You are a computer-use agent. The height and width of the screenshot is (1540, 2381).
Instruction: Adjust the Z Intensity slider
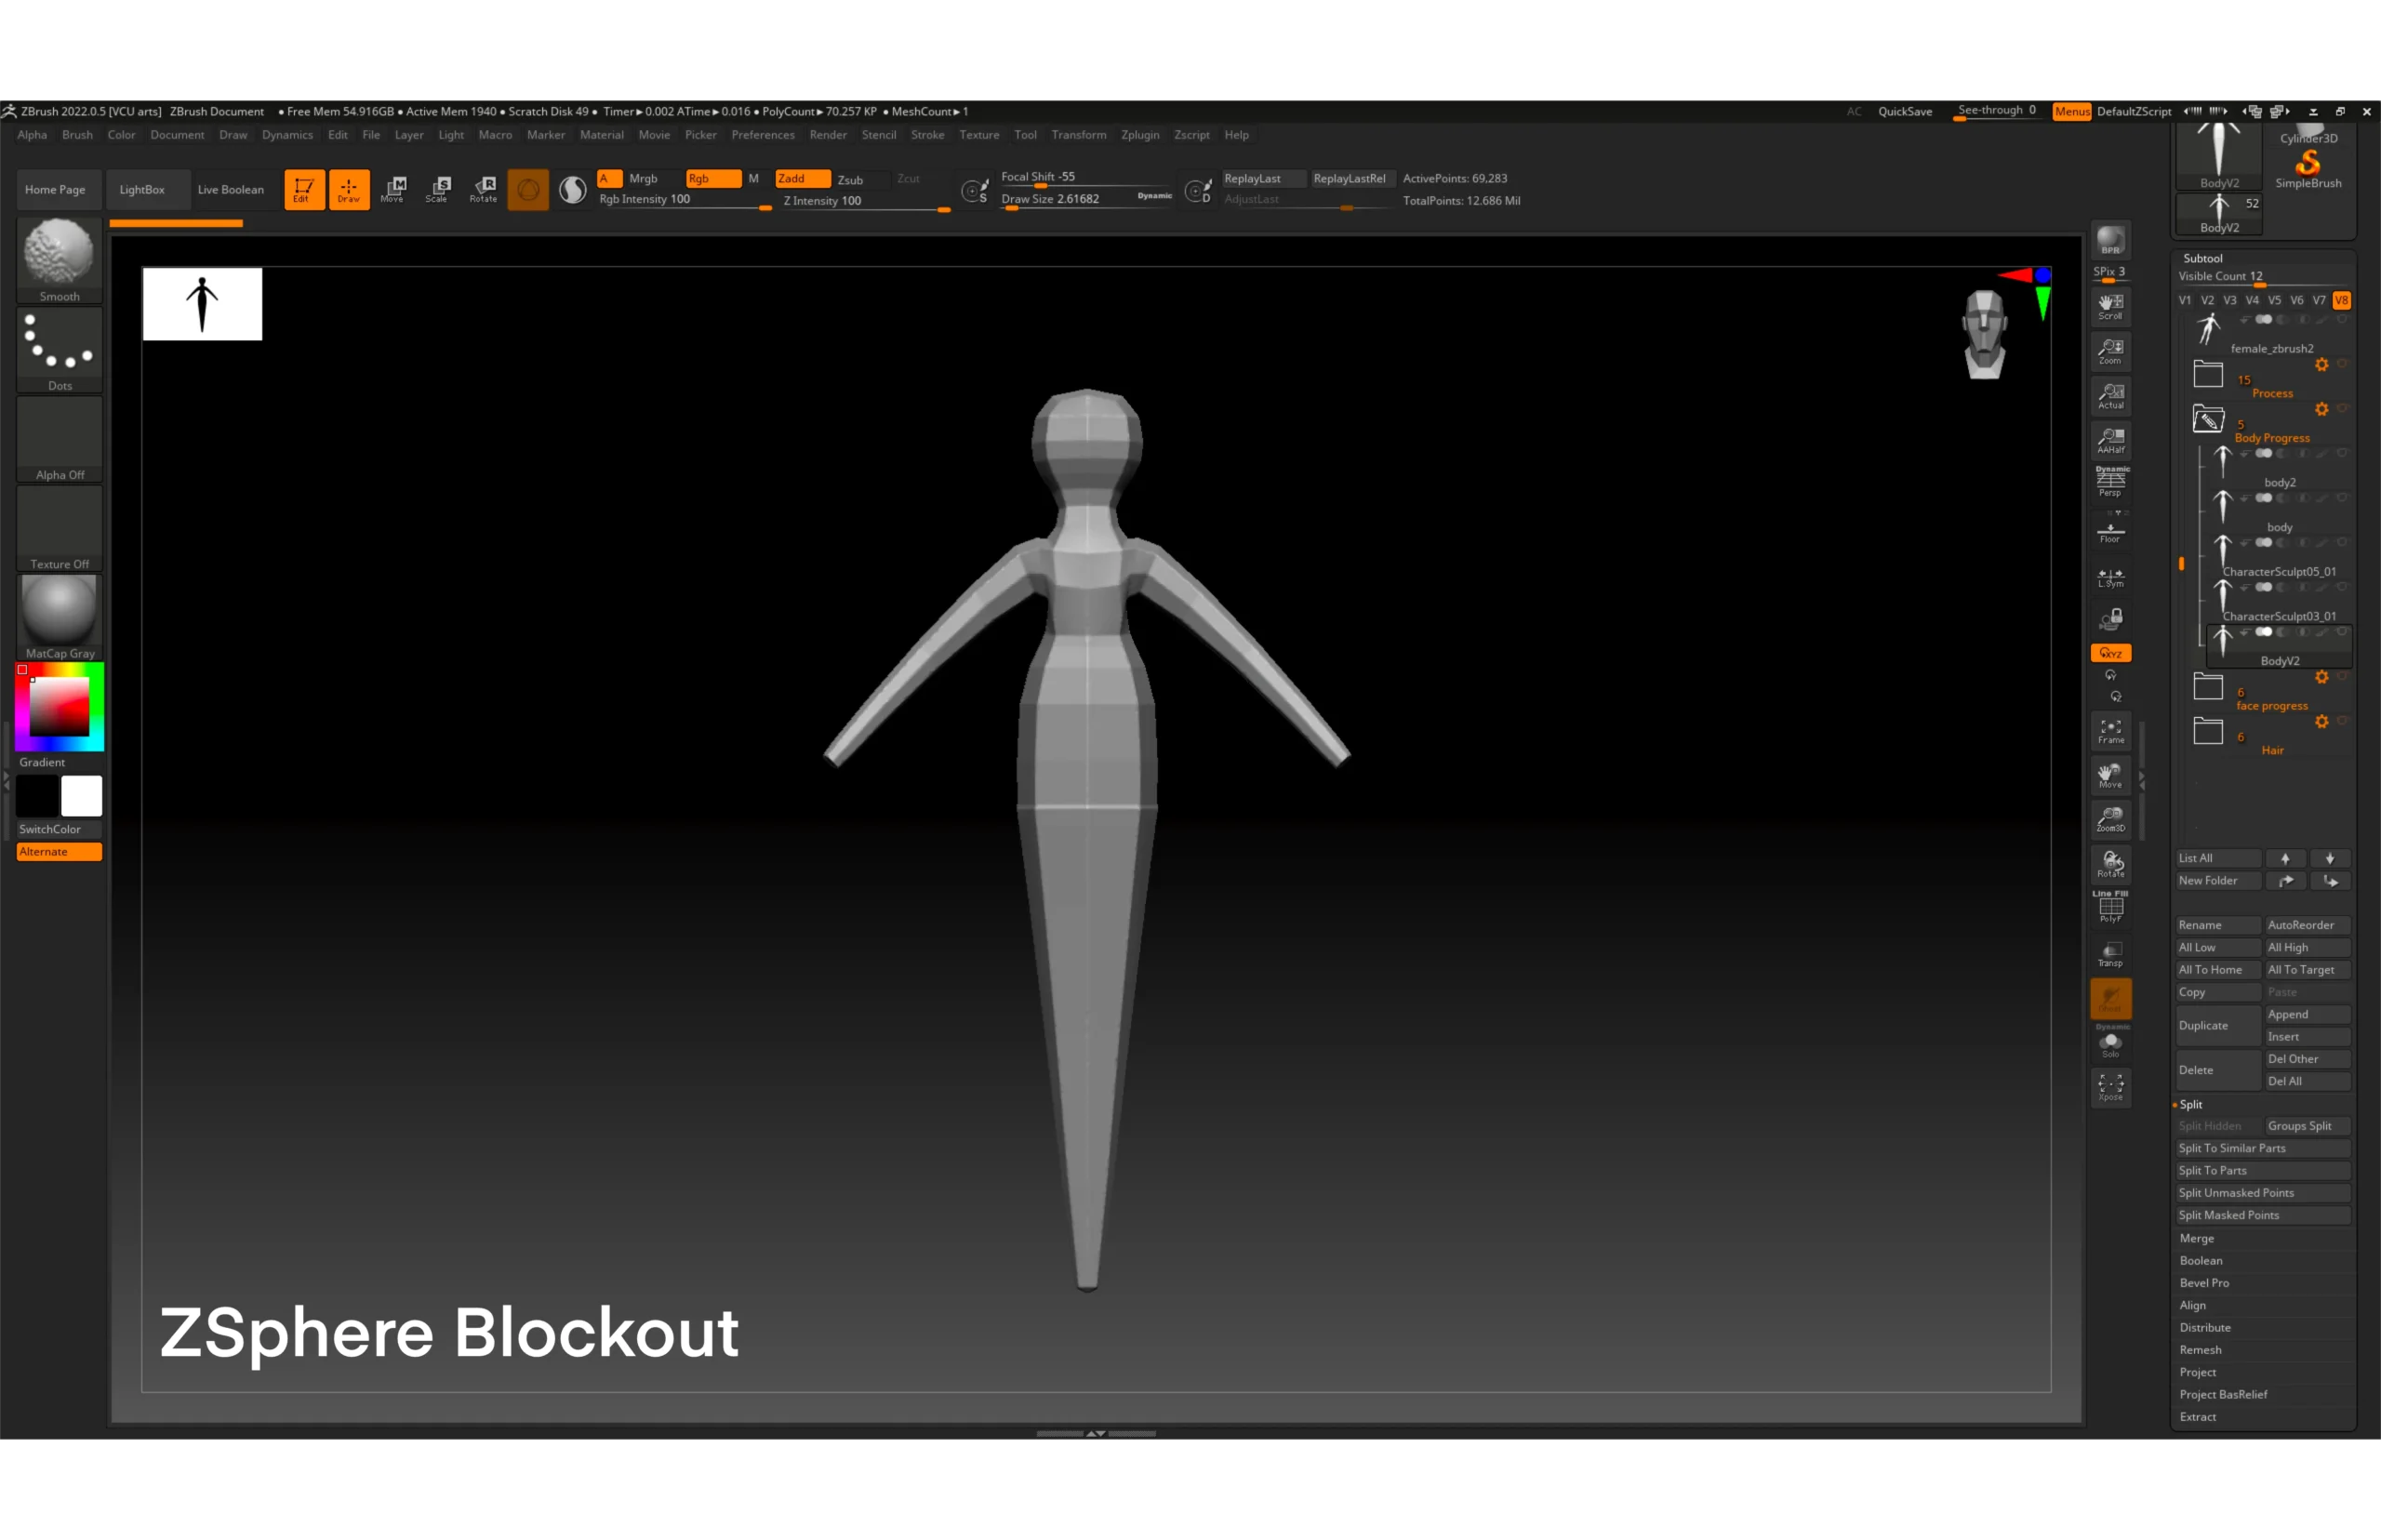pyautogui.click(x=866, y=201)
